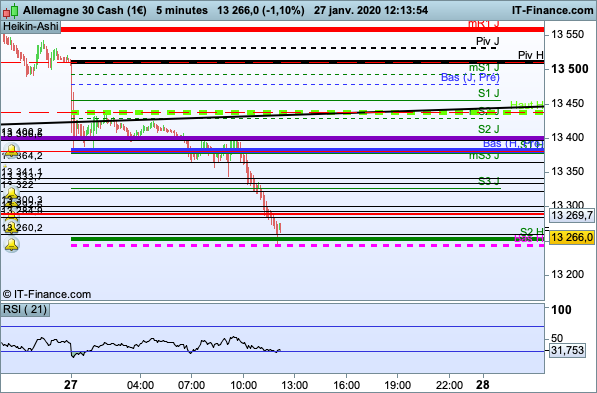The width and height of the screenshot is (597, 393).
Task: Click the alert bell overlapping the 13 260,2 label
Action: pyautogui.click(x=11, y=227)
